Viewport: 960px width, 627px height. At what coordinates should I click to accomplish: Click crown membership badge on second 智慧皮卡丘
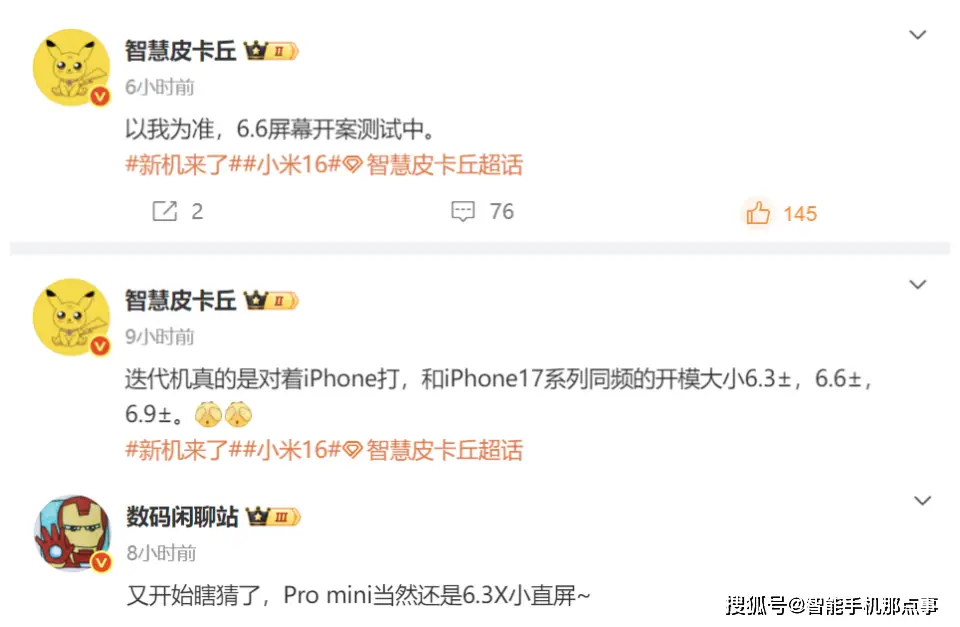[x=271, y=301]
